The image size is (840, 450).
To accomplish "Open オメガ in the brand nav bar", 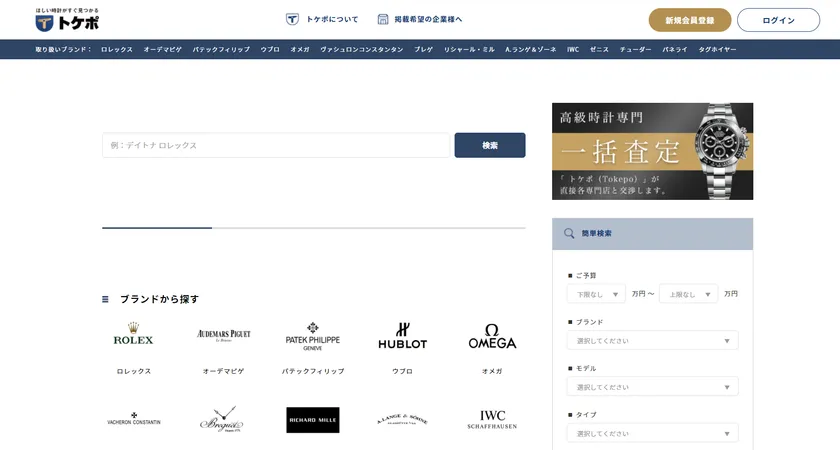I will [300, 49].
